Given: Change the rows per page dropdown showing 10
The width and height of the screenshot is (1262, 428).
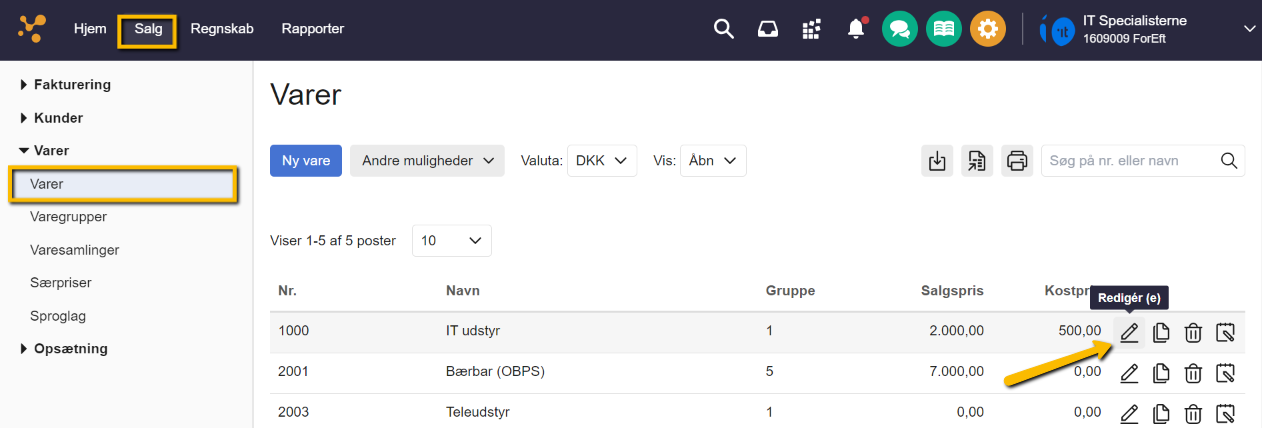Looking at the screenshot, I should 451,240.
